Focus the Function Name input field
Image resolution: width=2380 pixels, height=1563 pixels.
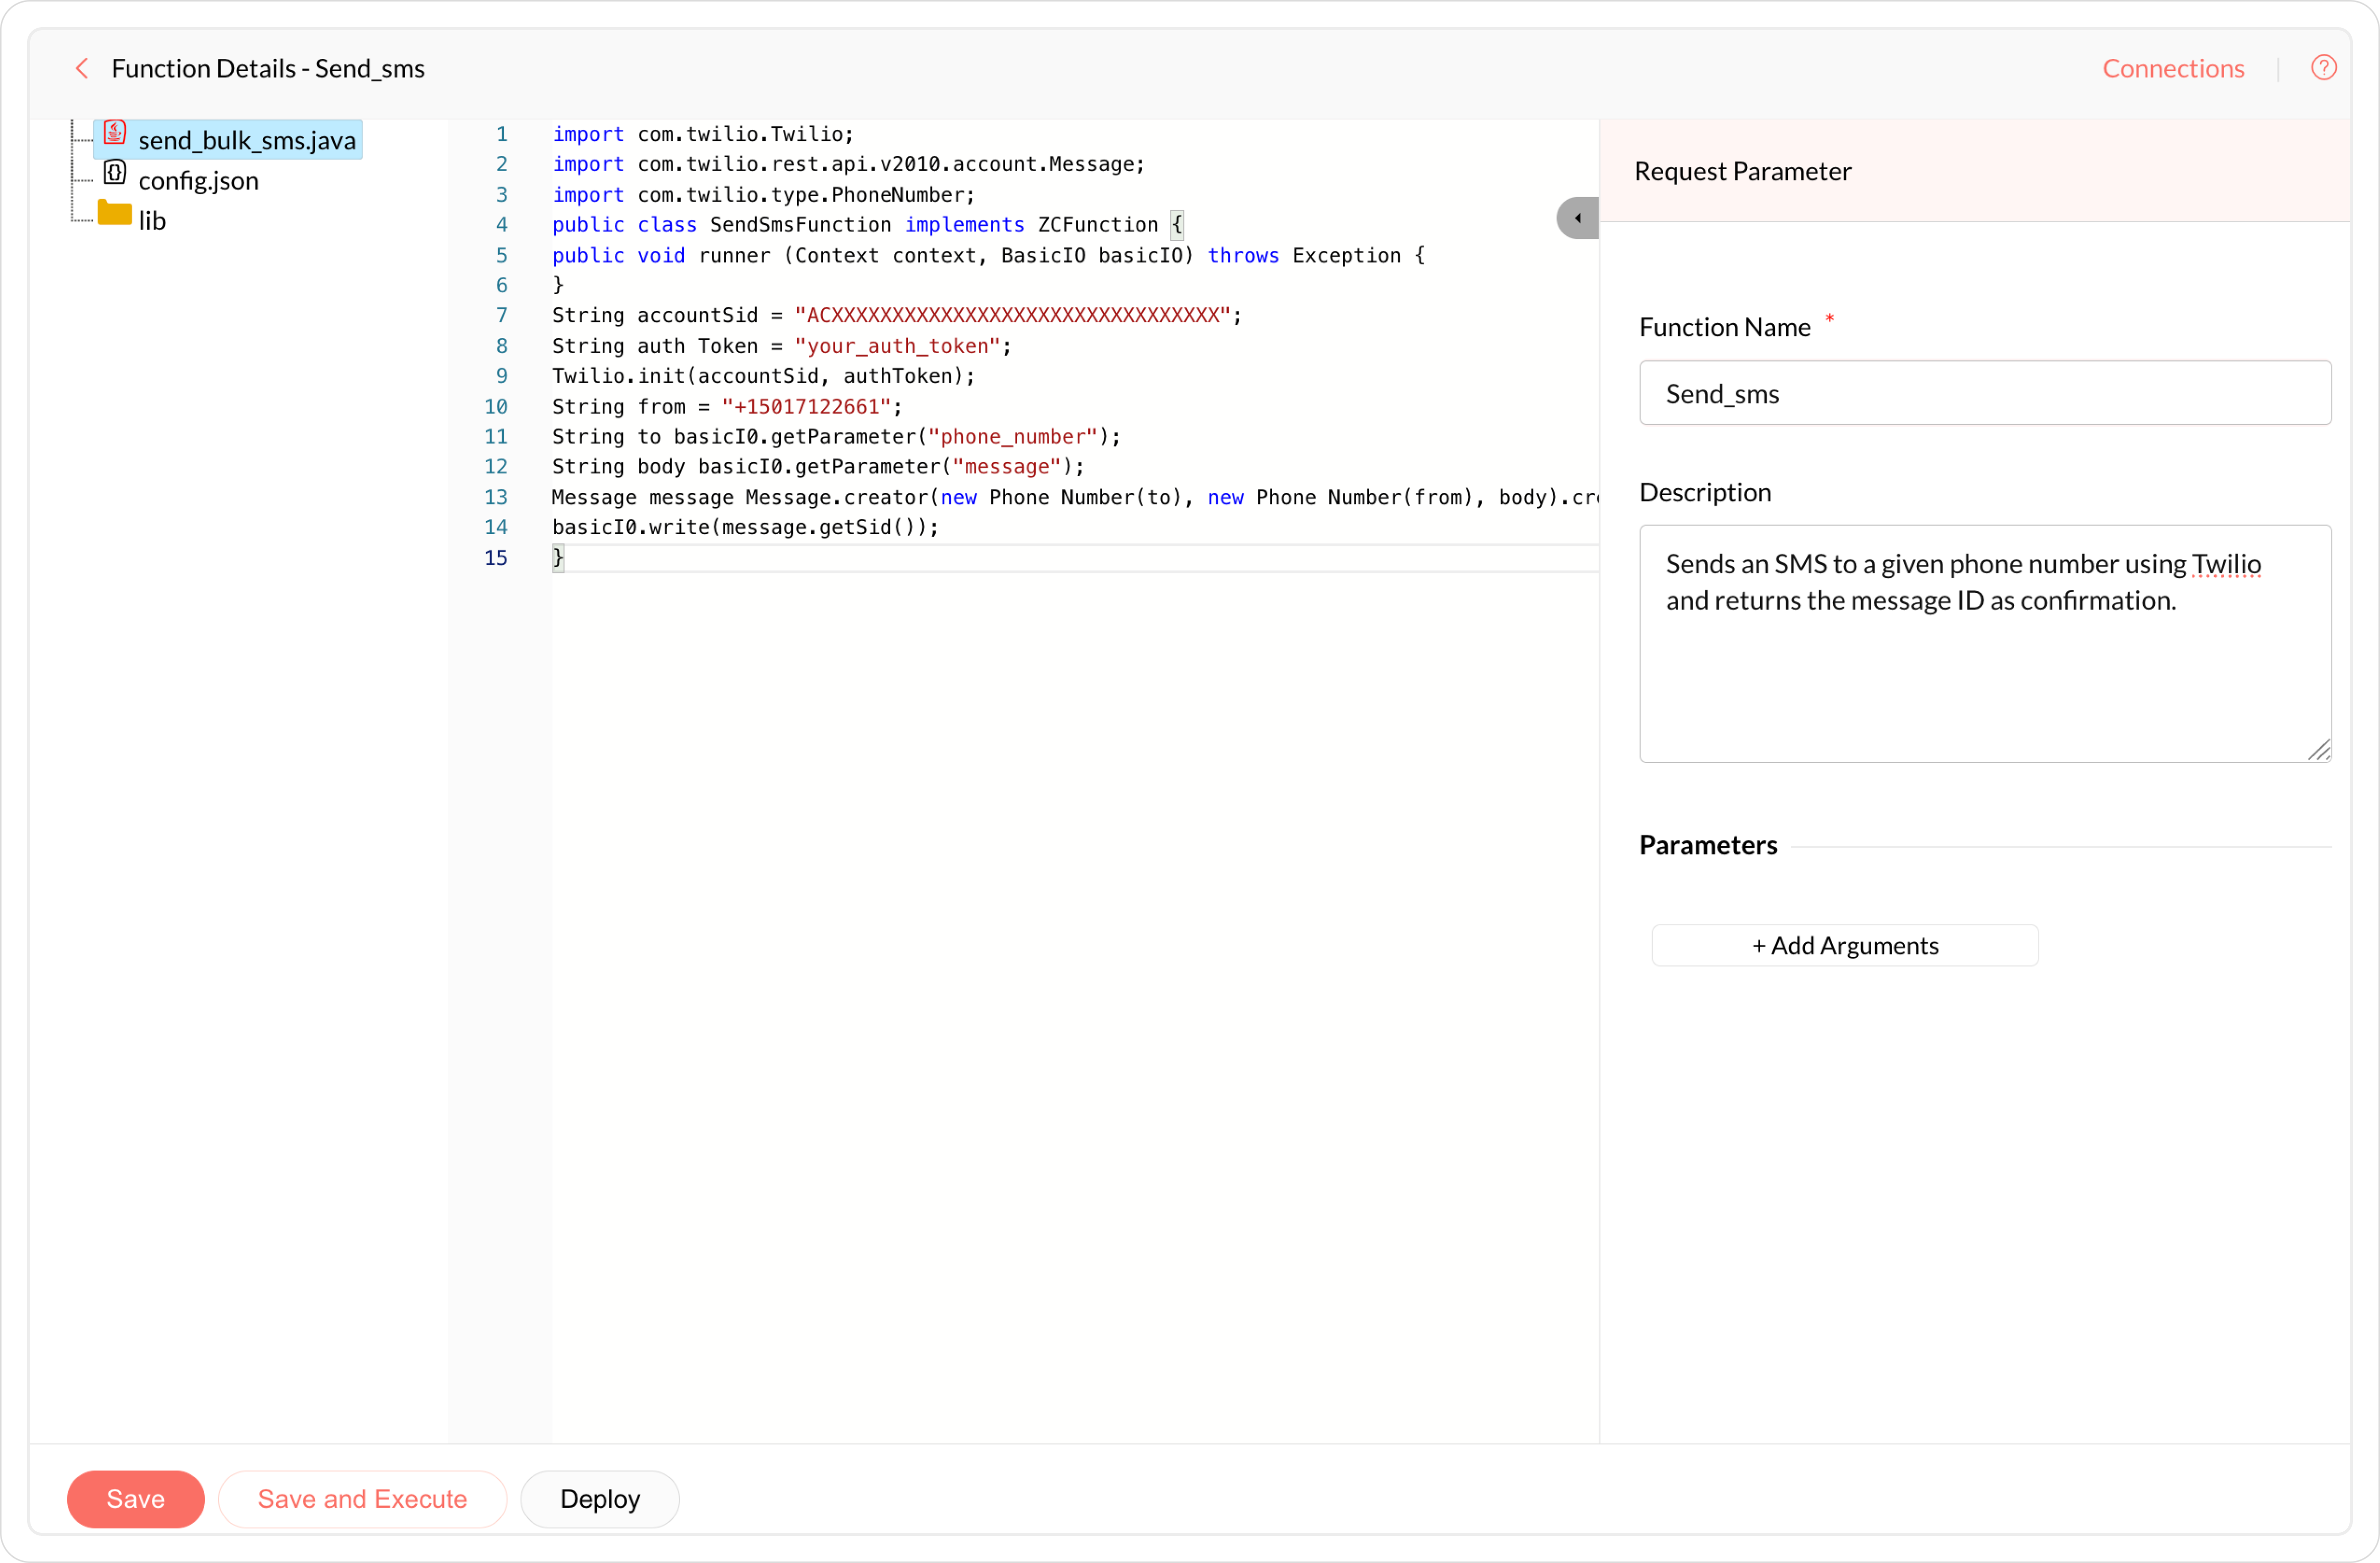1984,393
